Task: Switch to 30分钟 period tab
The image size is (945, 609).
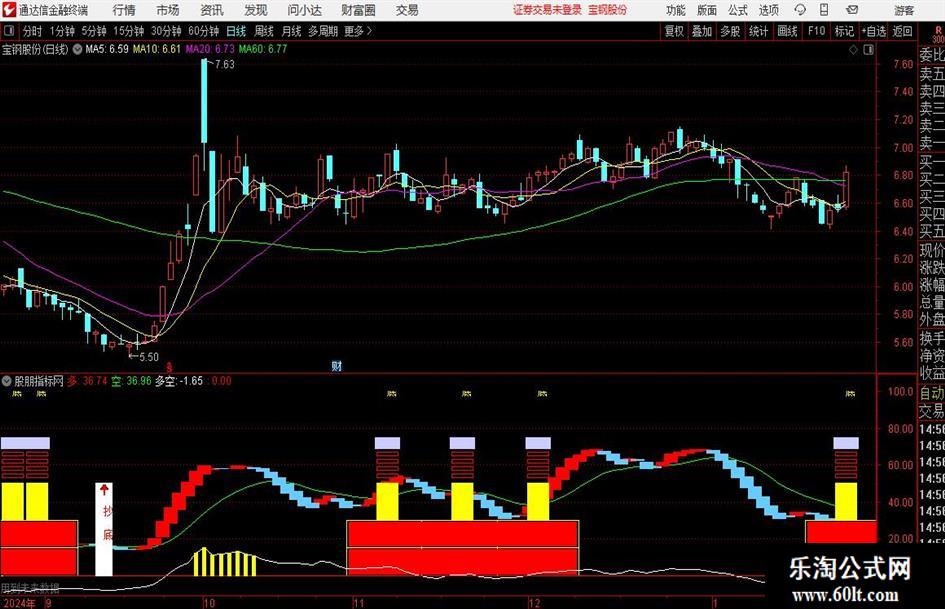Action: pyautogui.click(x=166, y=31)
